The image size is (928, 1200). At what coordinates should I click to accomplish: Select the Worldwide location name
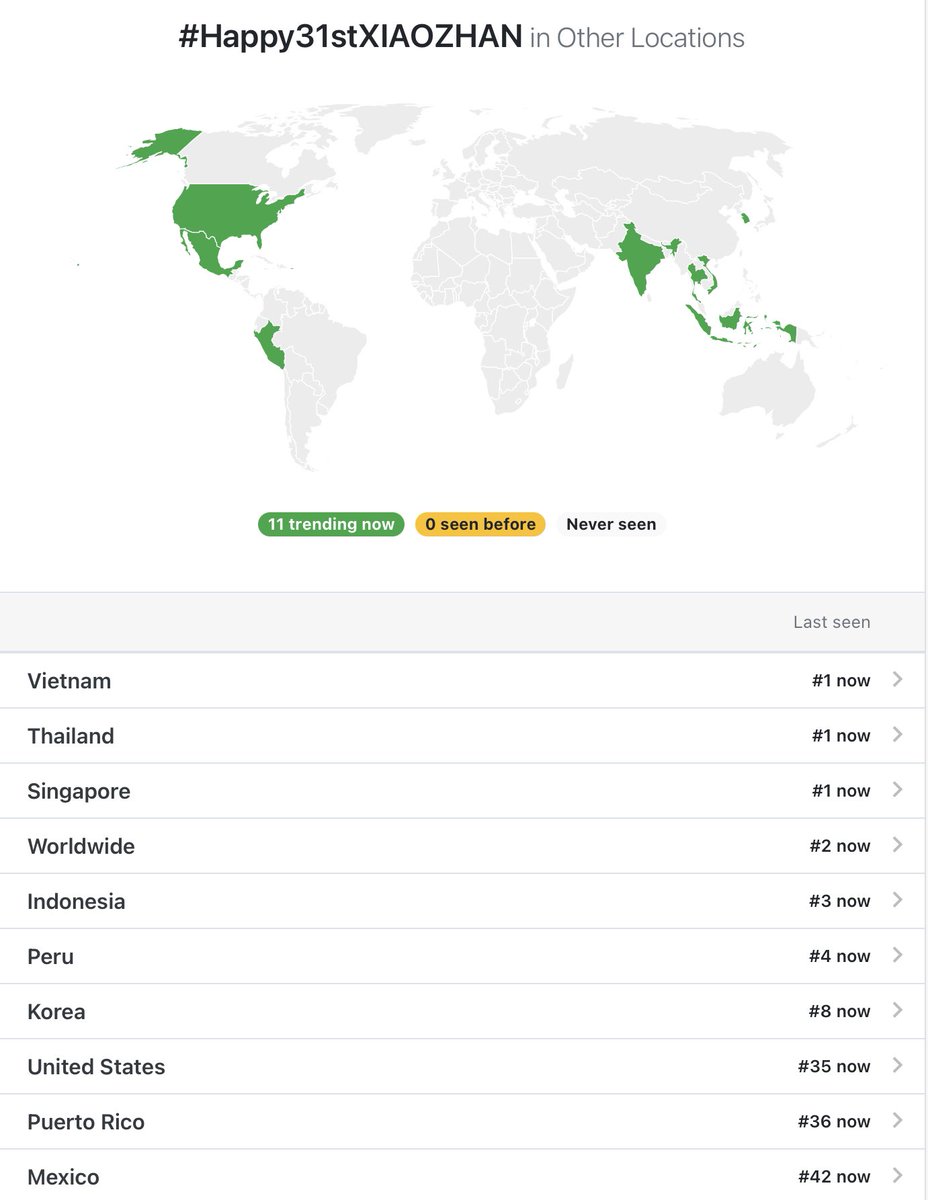tap(81, 846)
